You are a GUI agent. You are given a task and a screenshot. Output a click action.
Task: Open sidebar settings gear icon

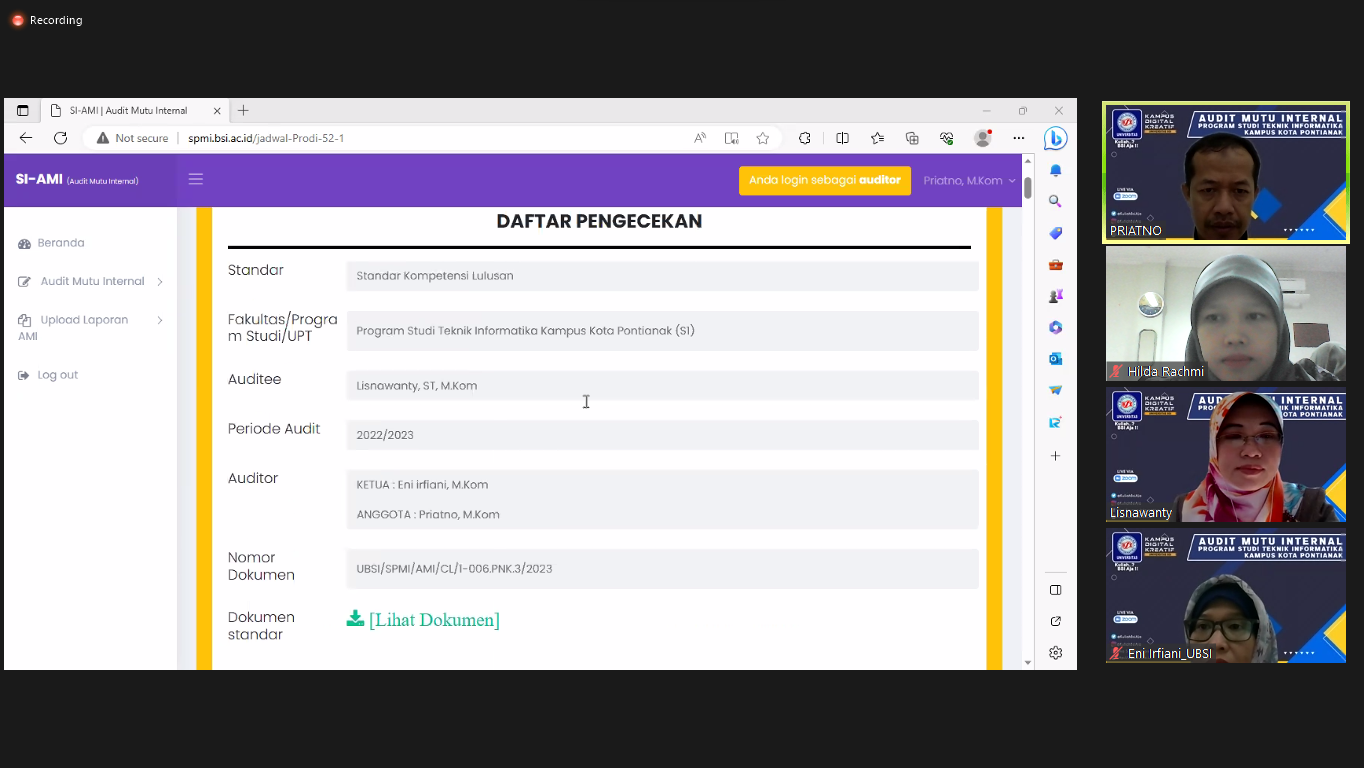coord(1055,653)
